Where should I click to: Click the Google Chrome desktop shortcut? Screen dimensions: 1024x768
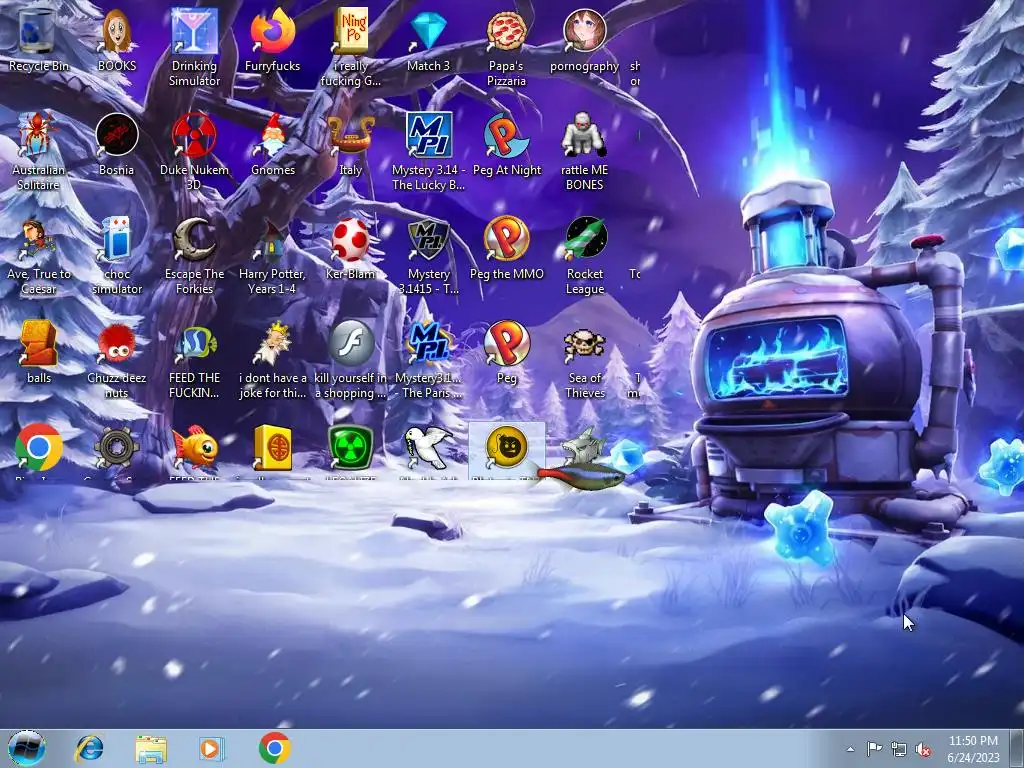[39, 447]
